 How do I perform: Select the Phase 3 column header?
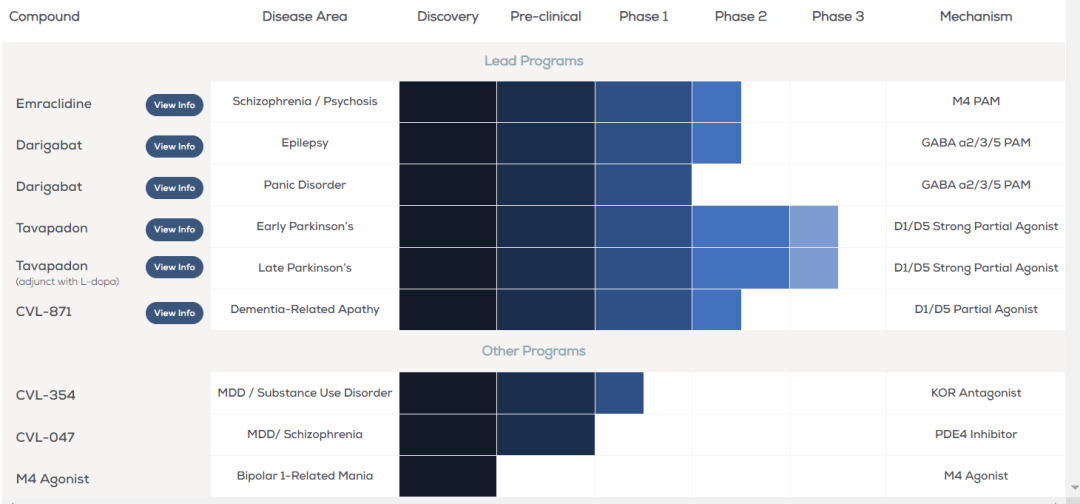(x=838, y=17)
